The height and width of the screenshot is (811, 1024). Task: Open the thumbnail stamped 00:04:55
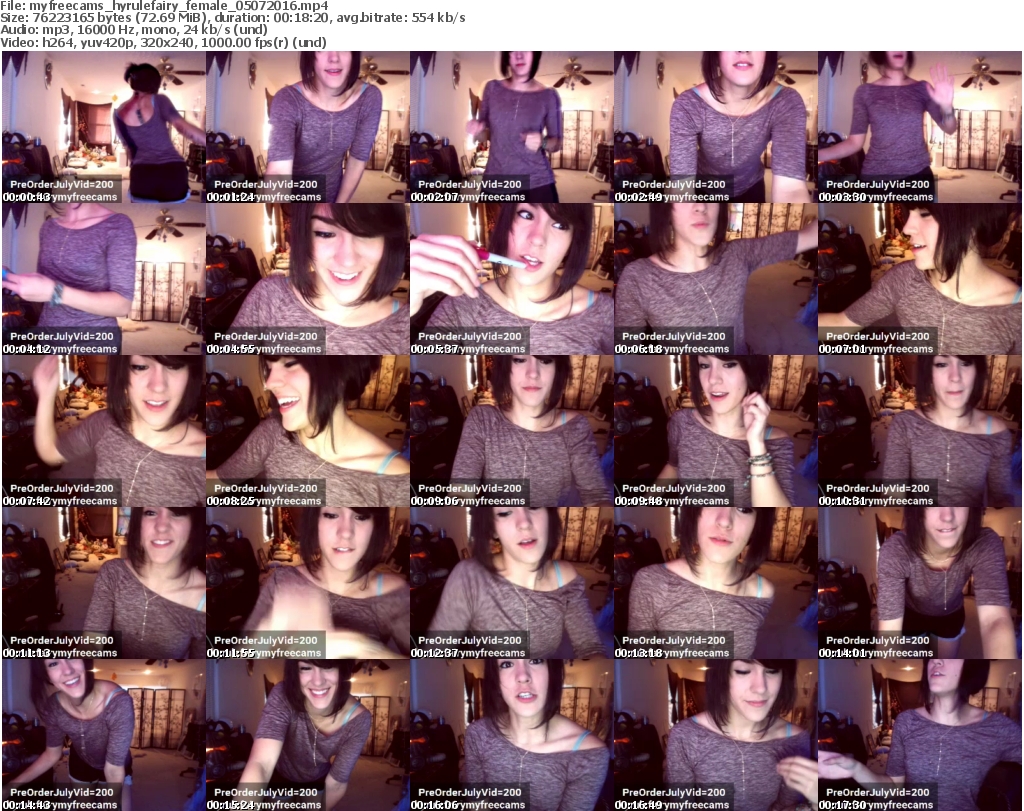[x=308, y=279]
